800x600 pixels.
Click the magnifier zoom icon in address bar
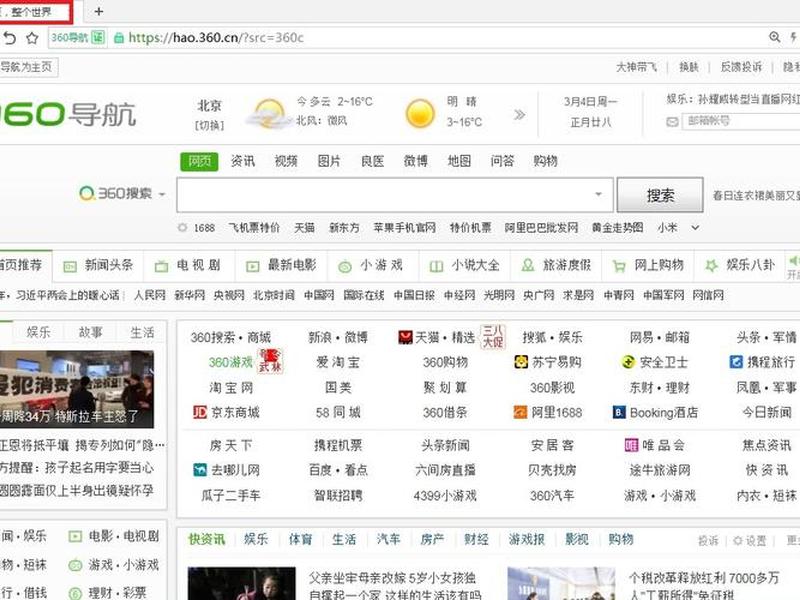(x=774, y=37)
